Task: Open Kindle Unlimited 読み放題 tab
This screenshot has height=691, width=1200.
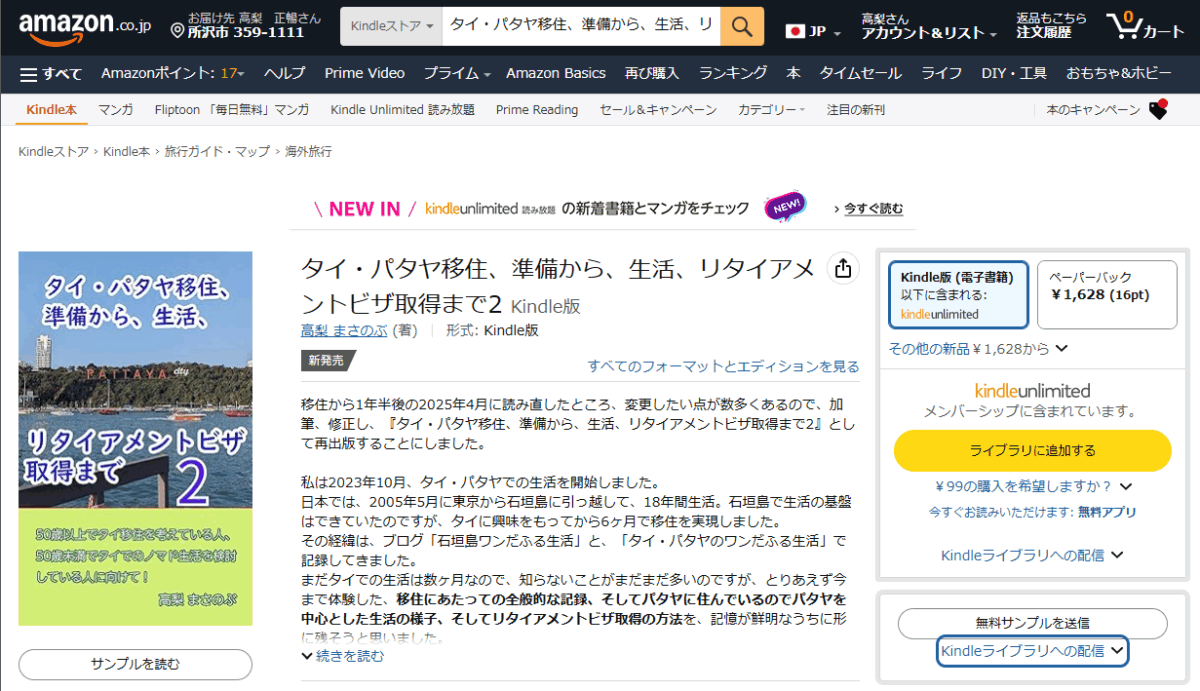Action: pos(402,110)
